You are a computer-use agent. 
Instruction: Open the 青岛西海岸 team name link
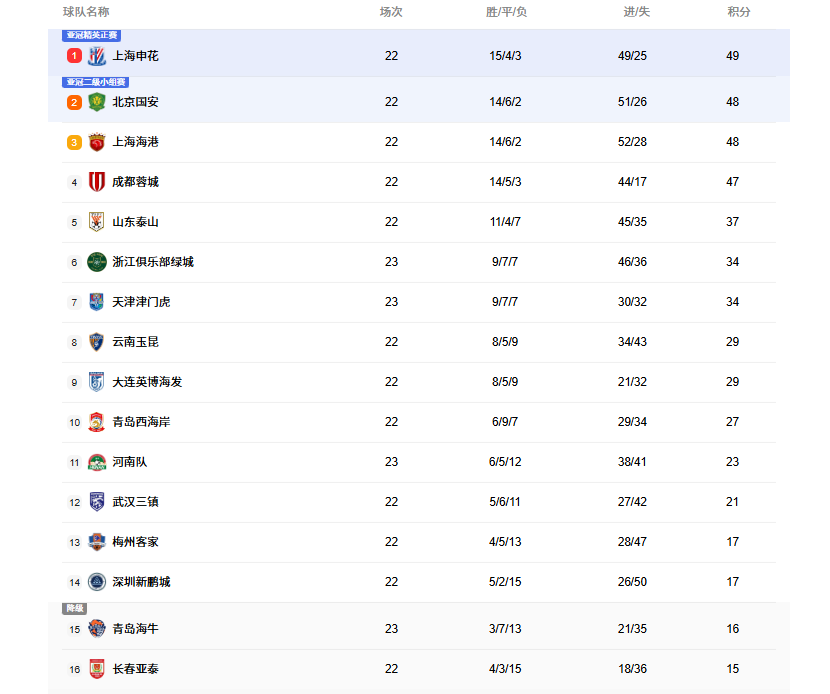pos(141,422)
